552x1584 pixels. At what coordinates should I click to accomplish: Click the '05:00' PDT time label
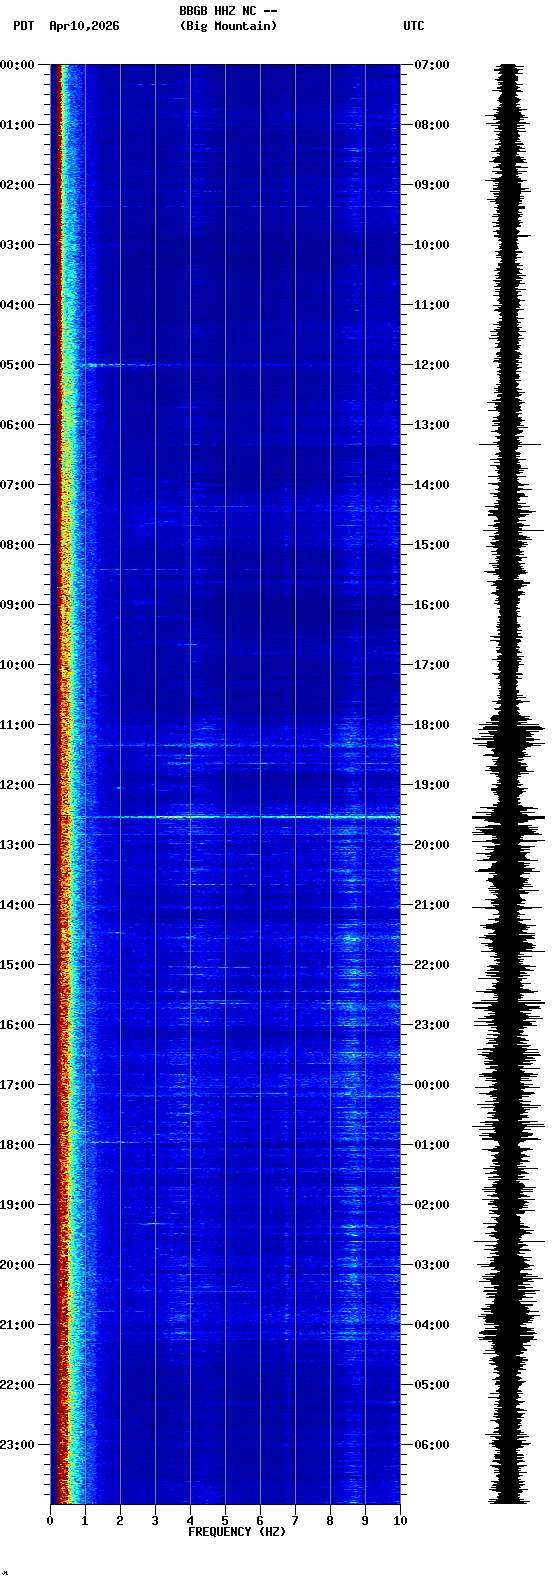coord(18,365)
